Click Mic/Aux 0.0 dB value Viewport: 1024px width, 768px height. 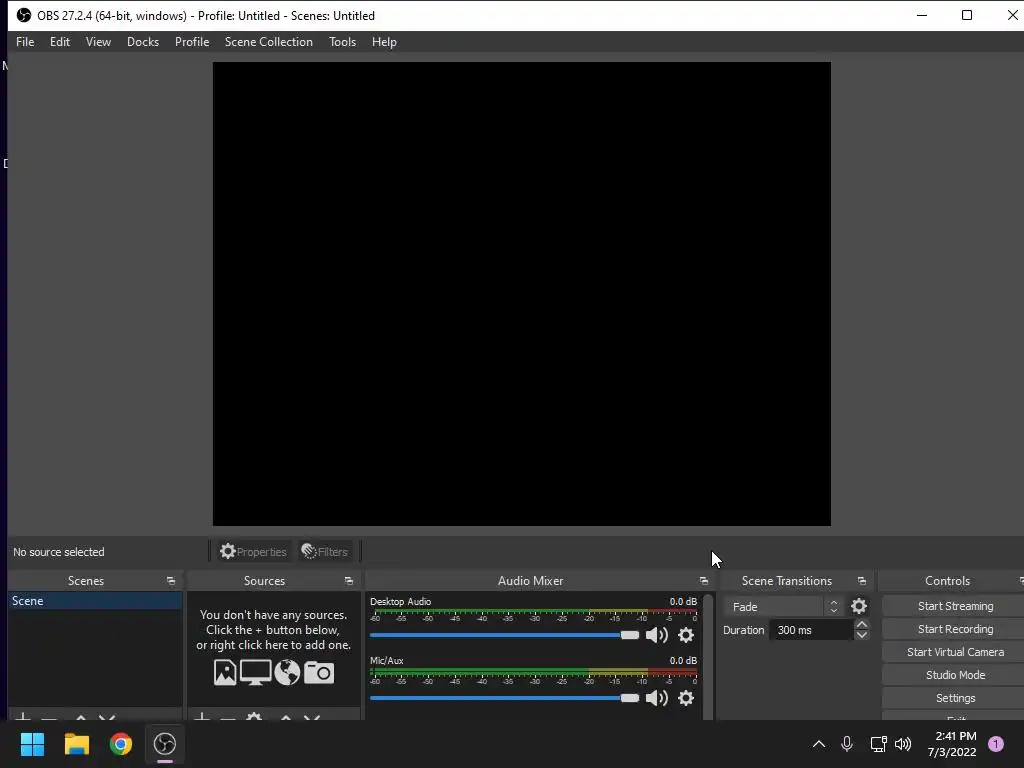683,660
